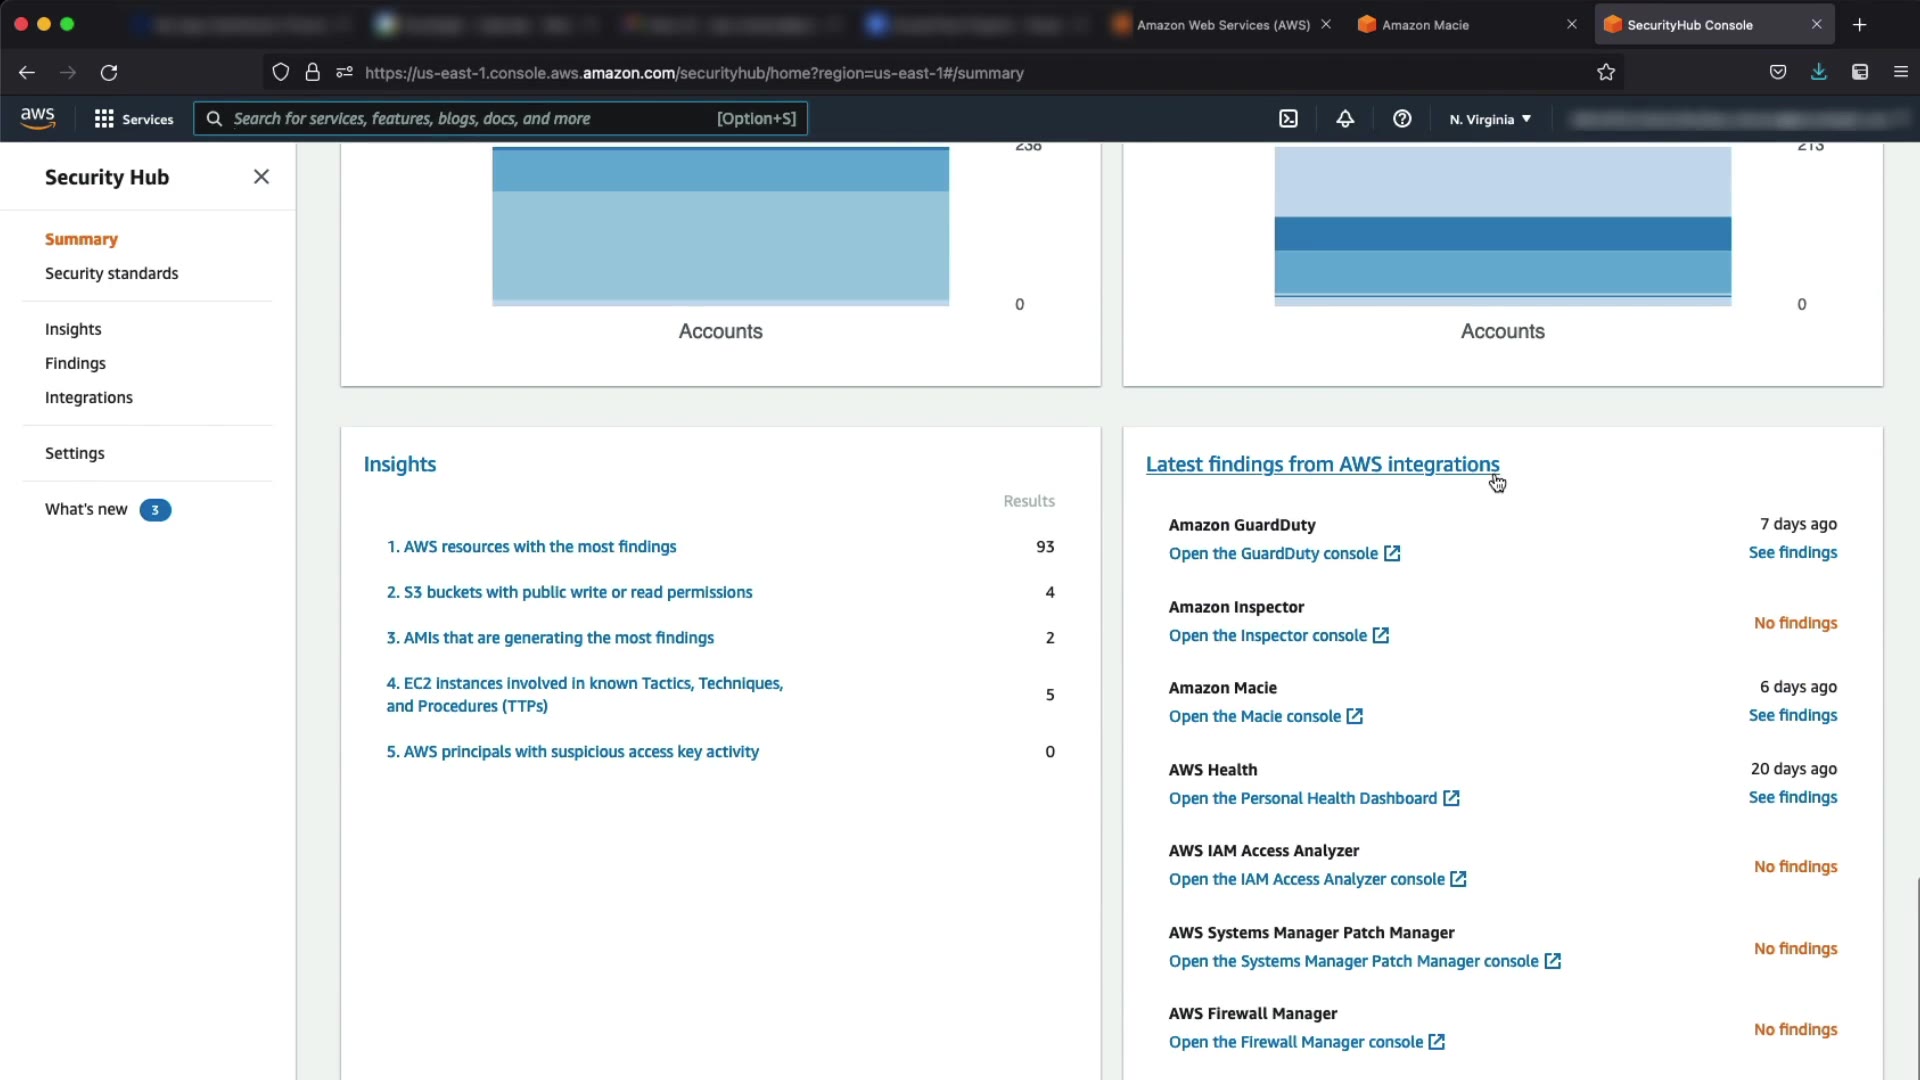See findings for Amazon Macie

pos(1792,715)
